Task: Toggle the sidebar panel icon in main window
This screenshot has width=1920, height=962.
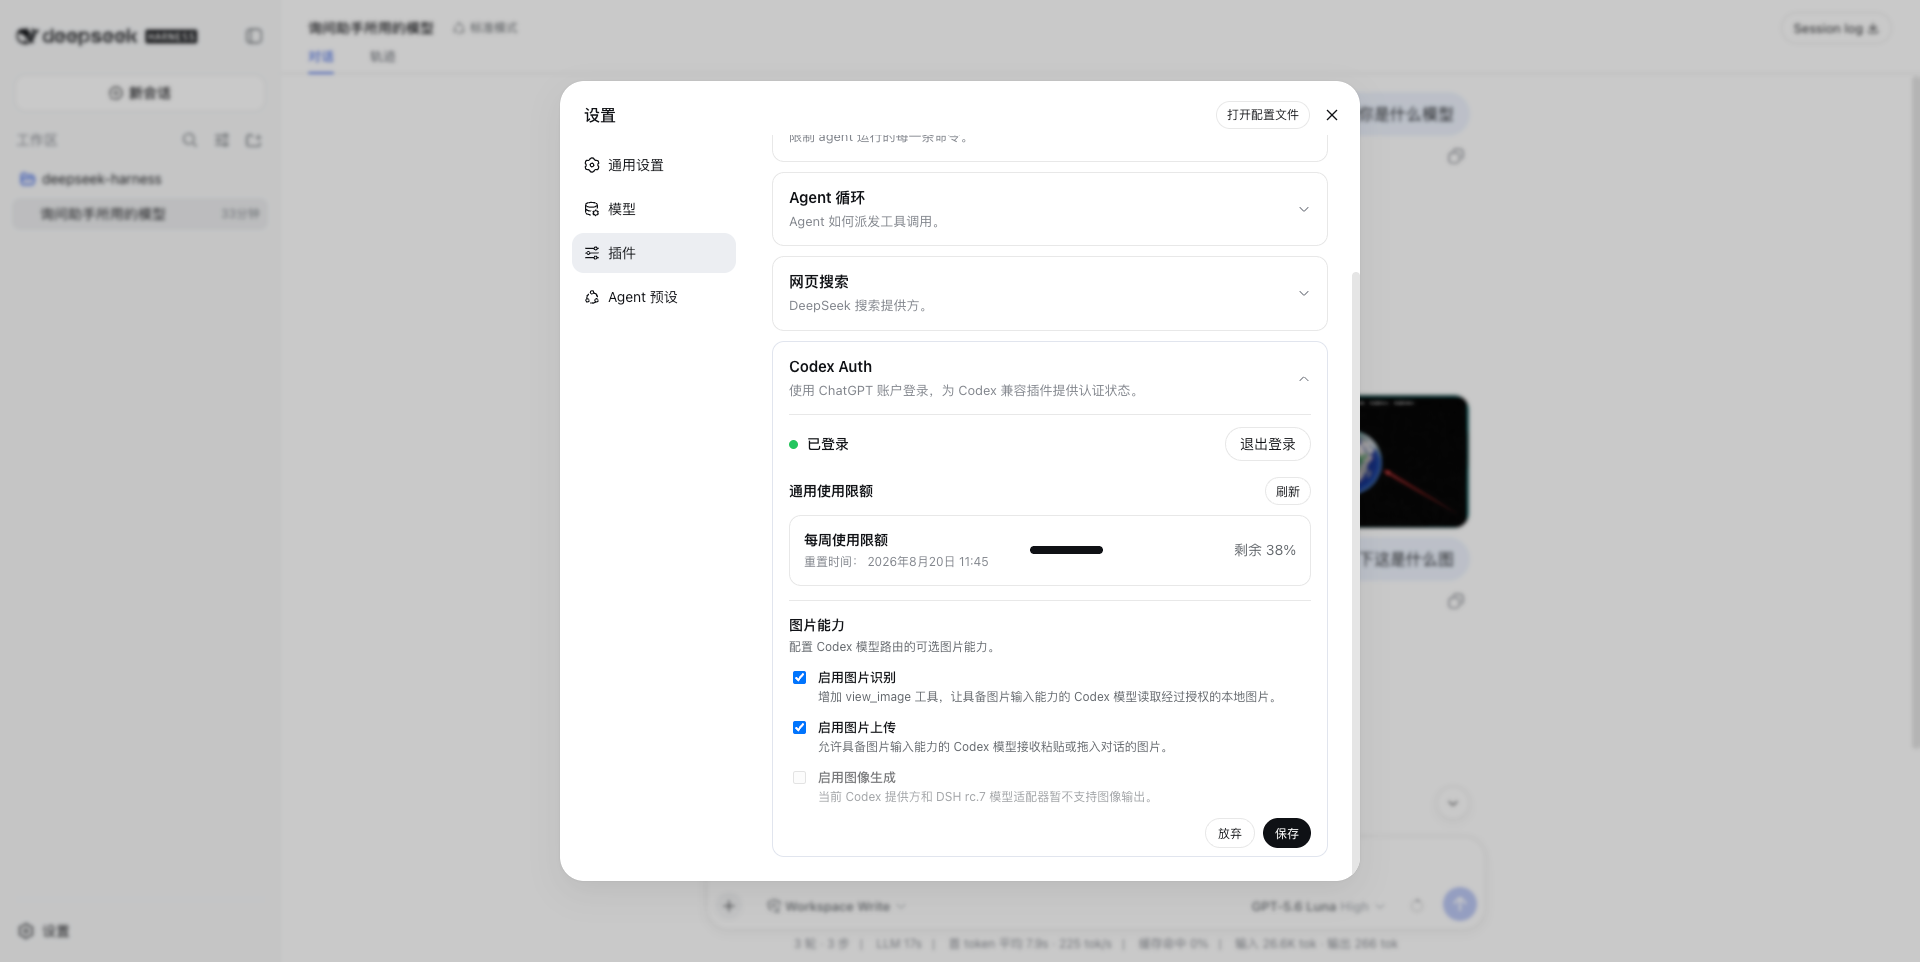Action: coord(254,36)
